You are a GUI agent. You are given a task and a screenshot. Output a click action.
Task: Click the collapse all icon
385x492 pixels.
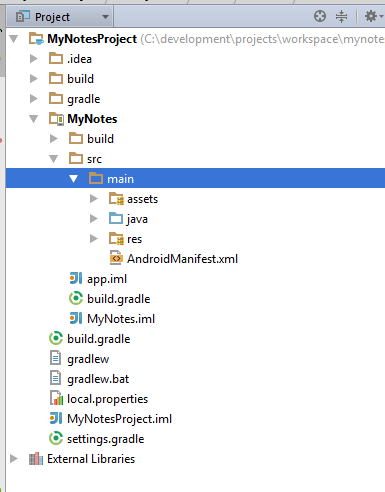coord(341,16)
